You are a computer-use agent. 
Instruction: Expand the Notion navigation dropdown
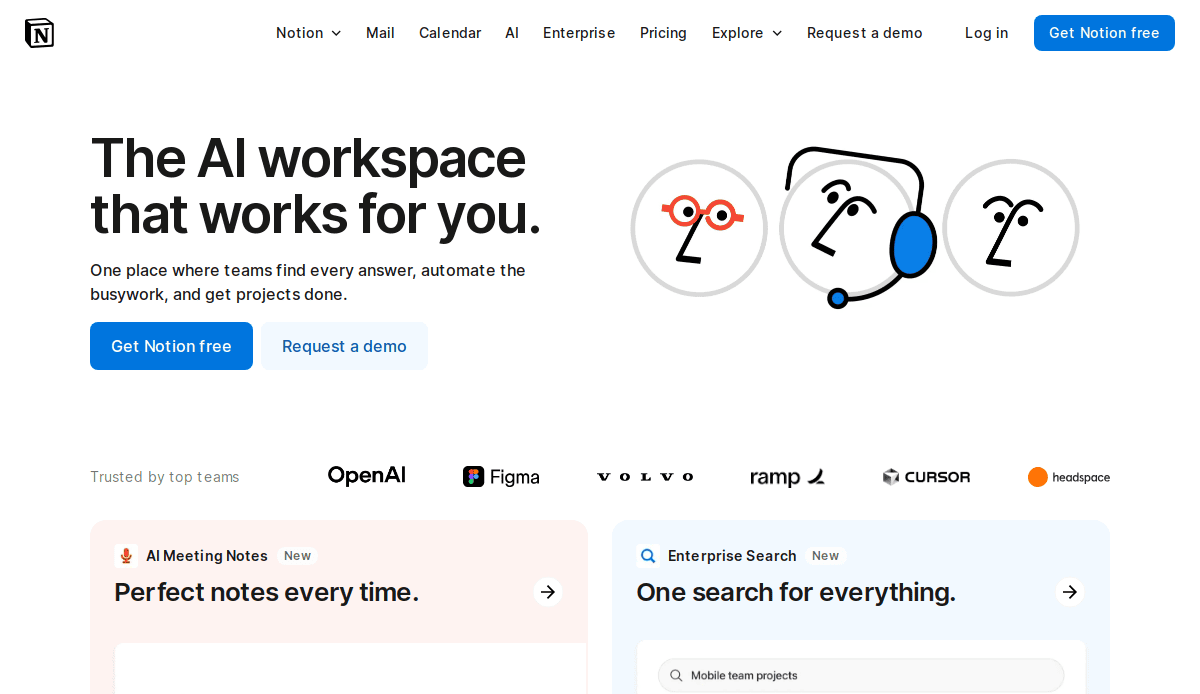(308, 32)
